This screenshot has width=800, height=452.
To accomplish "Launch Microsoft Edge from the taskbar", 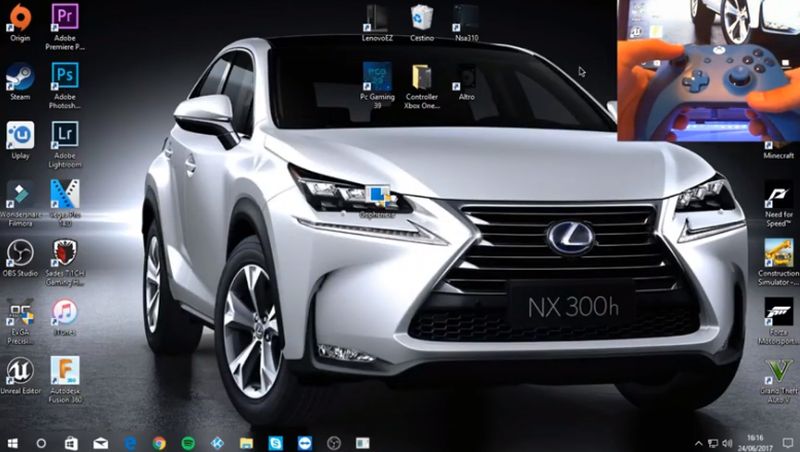I will pos(130,443).
